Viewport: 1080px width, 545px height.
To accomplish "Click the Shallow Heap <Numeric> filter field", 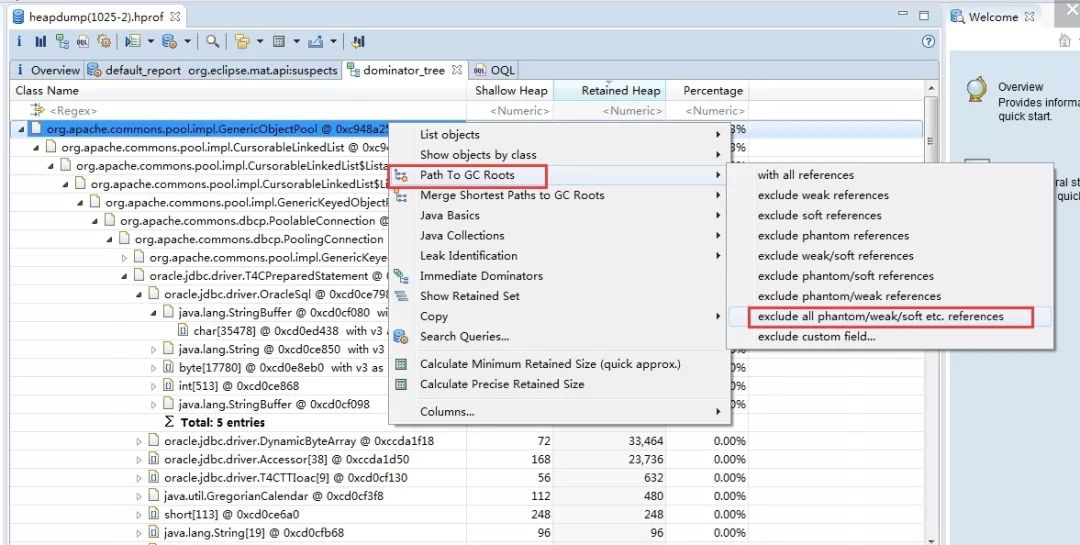I will (x=510, y=110).
